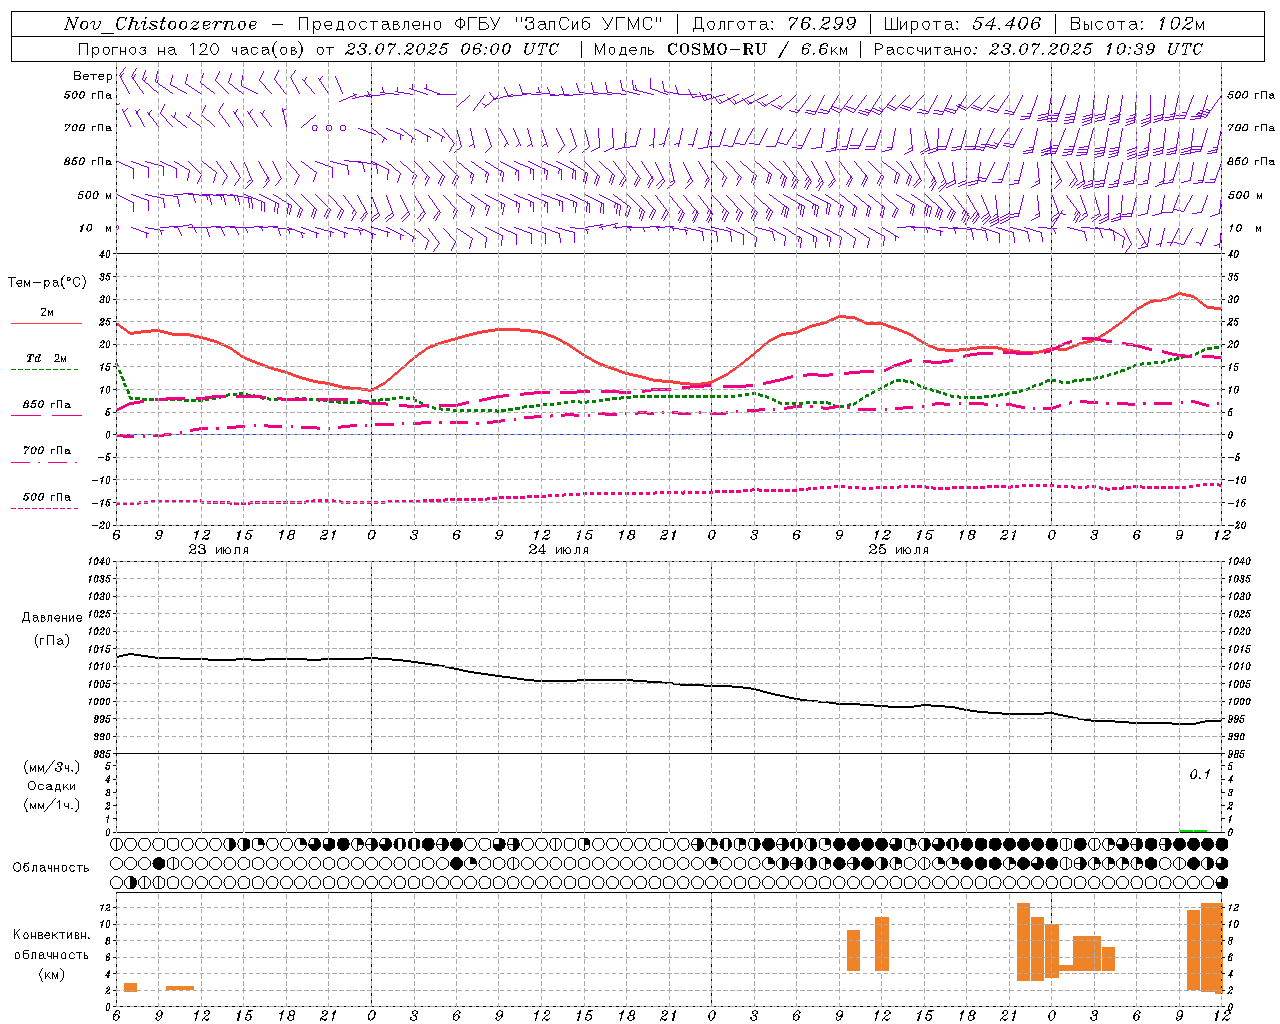Click the (мм/1ч.) precipitation unit label
The height and width of the screenshot is (1024, 1280).
[52, 805]
